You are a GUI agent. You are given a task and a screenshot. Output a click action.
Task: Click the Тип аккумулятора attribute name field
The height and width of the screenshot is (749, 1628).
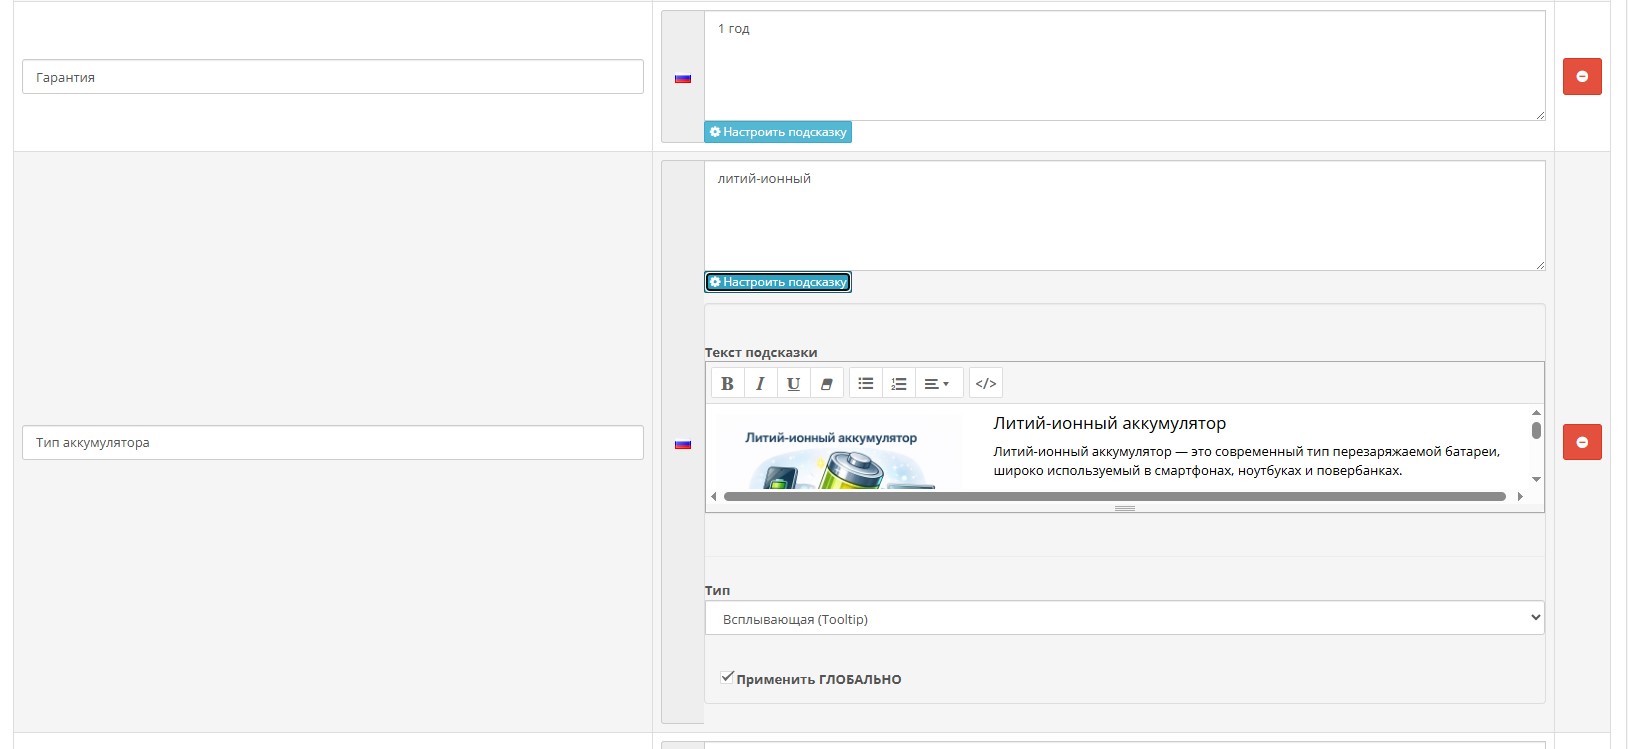coord(332,443)
